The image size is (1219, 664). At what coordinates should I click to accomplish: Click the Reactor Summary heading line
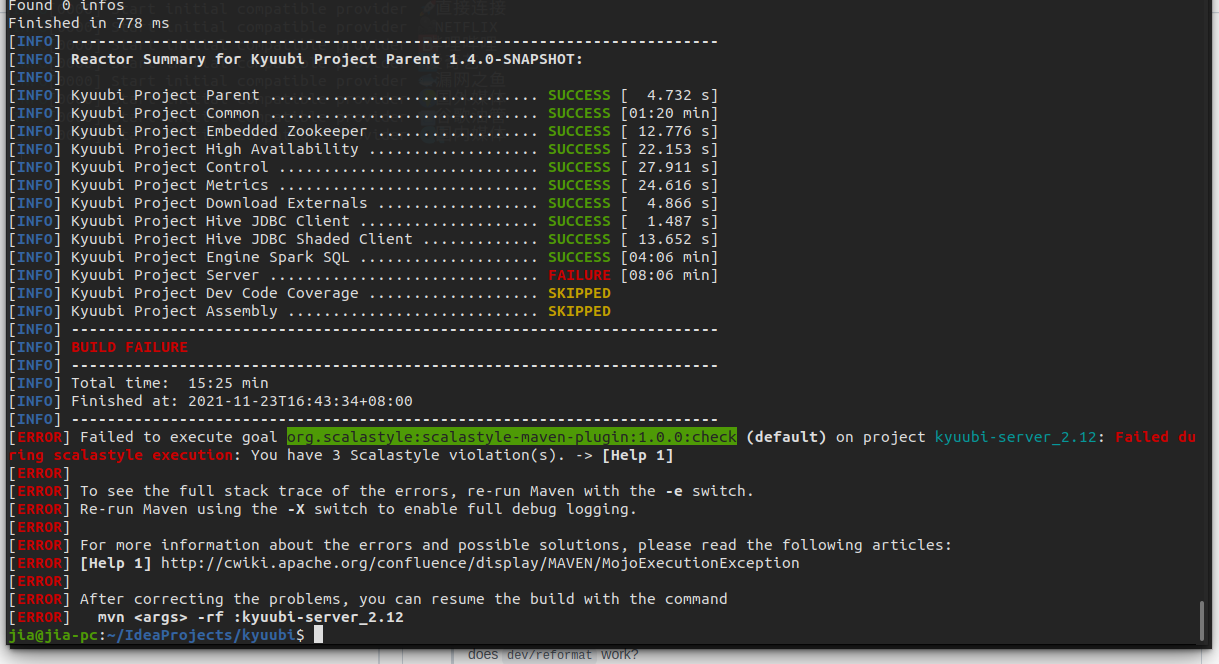point(327,59)
